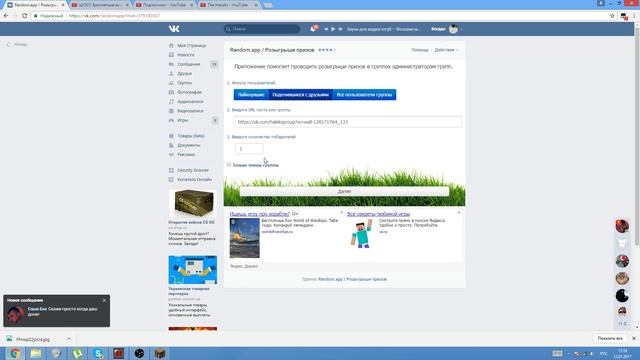Open the Помощь link
Screen dimensions: 640x360
420,50
